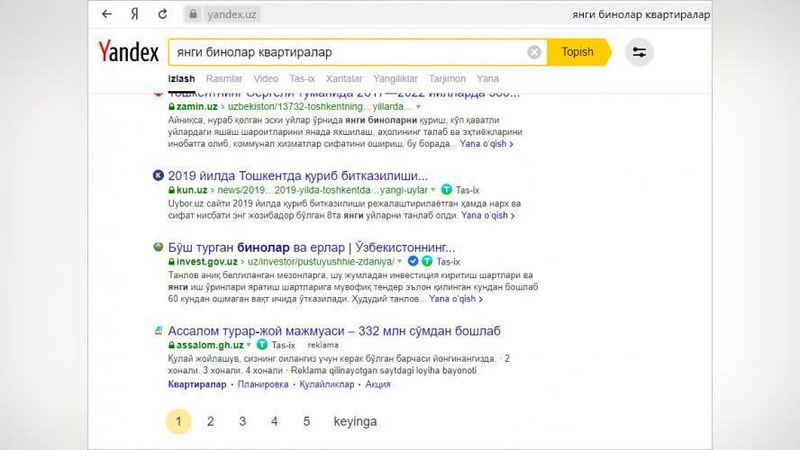Open zamin.uz path uzbekiston/13732 link
Image resolution: width=800 pixels, height=450 pixels.
[320, 107]
